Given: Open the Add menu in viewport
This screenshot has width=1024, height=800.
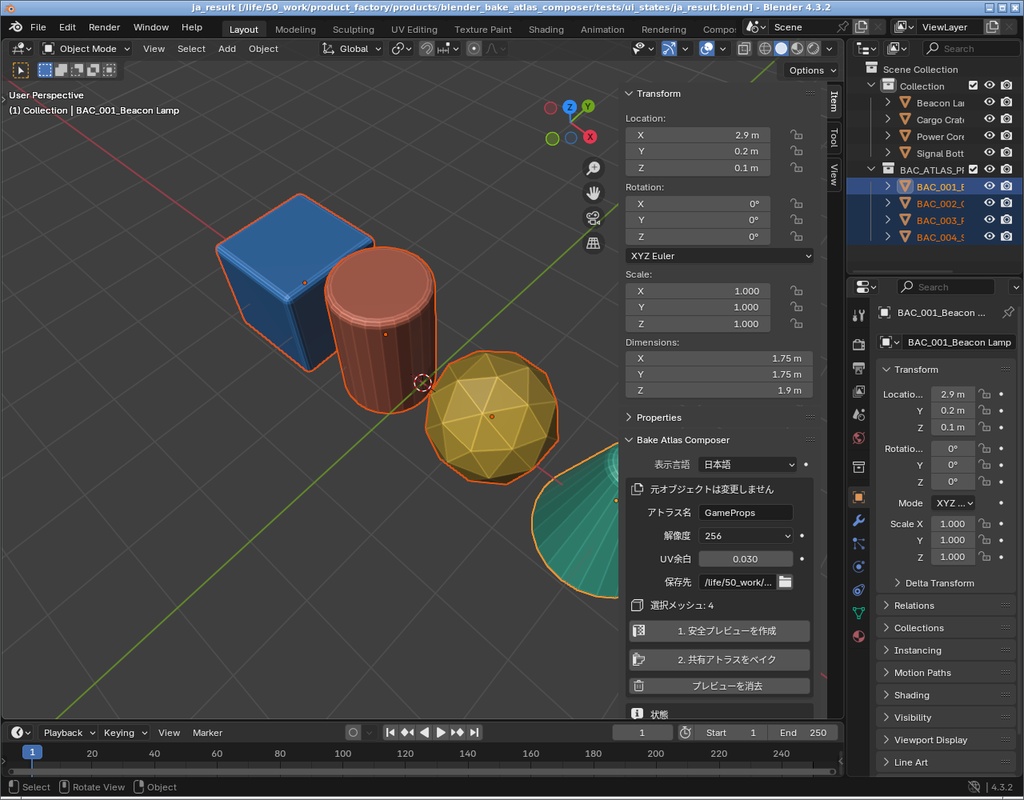Looking at the screenshot, I should pyautogui.click(x=227, y=48).
